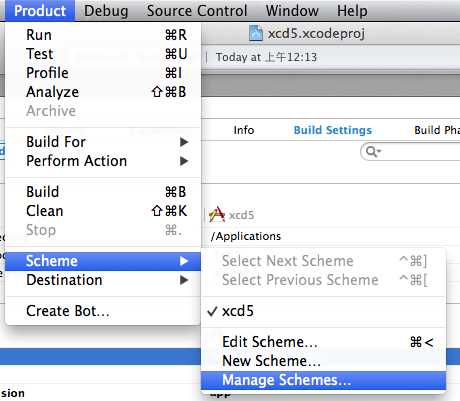
Task: Click the xcd5 application target icon
Action: (x=217, y=215)
